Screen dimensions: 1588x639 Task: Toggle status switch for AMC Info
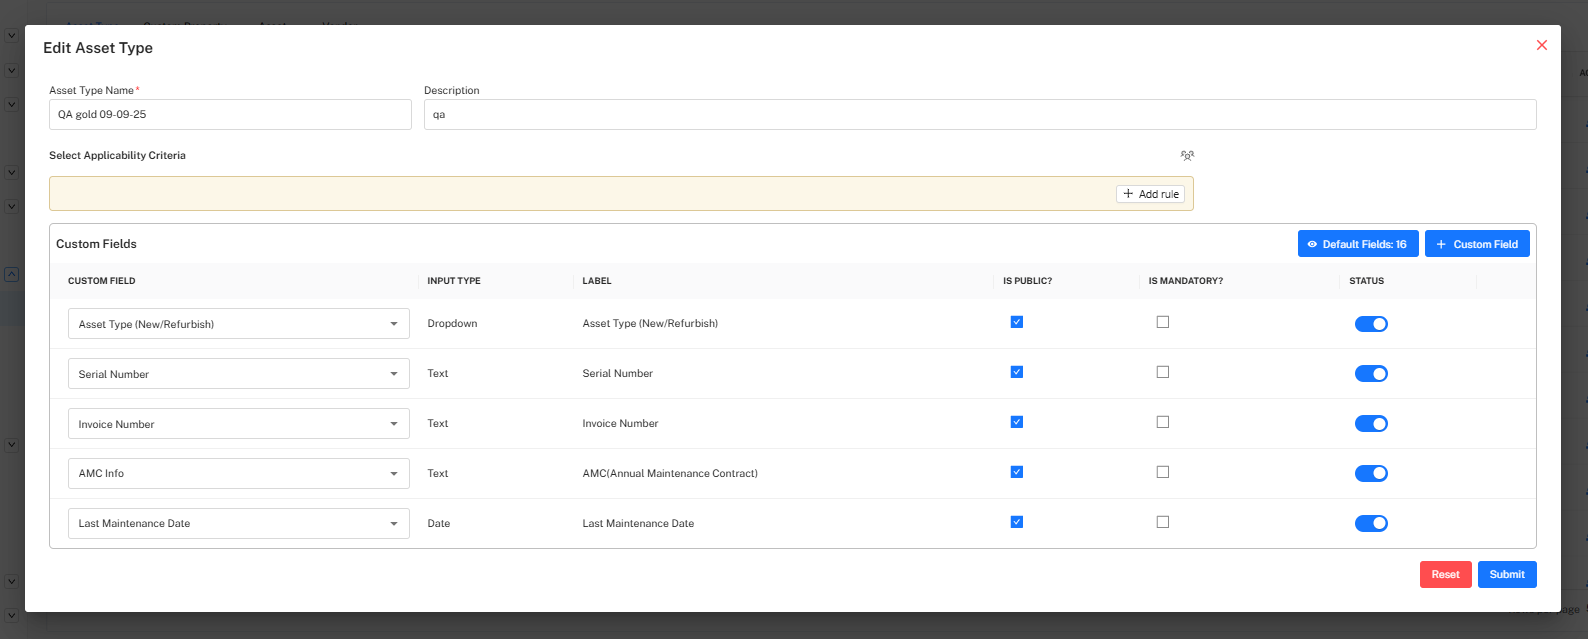point(1371,474)
